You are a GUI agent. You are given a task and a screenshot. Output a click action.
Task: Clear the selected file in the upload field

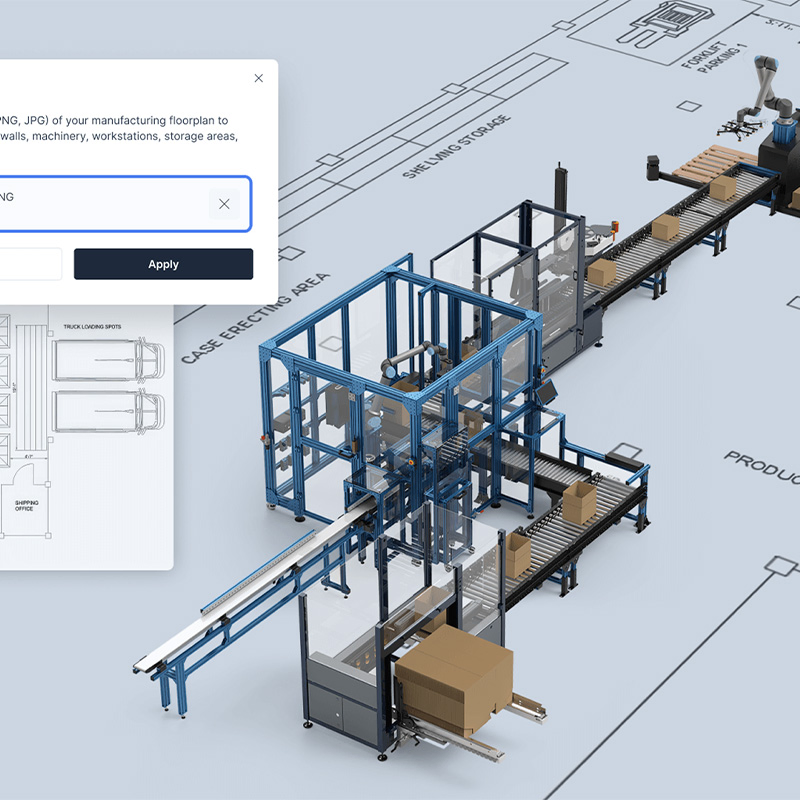click(x=224, y=204)
